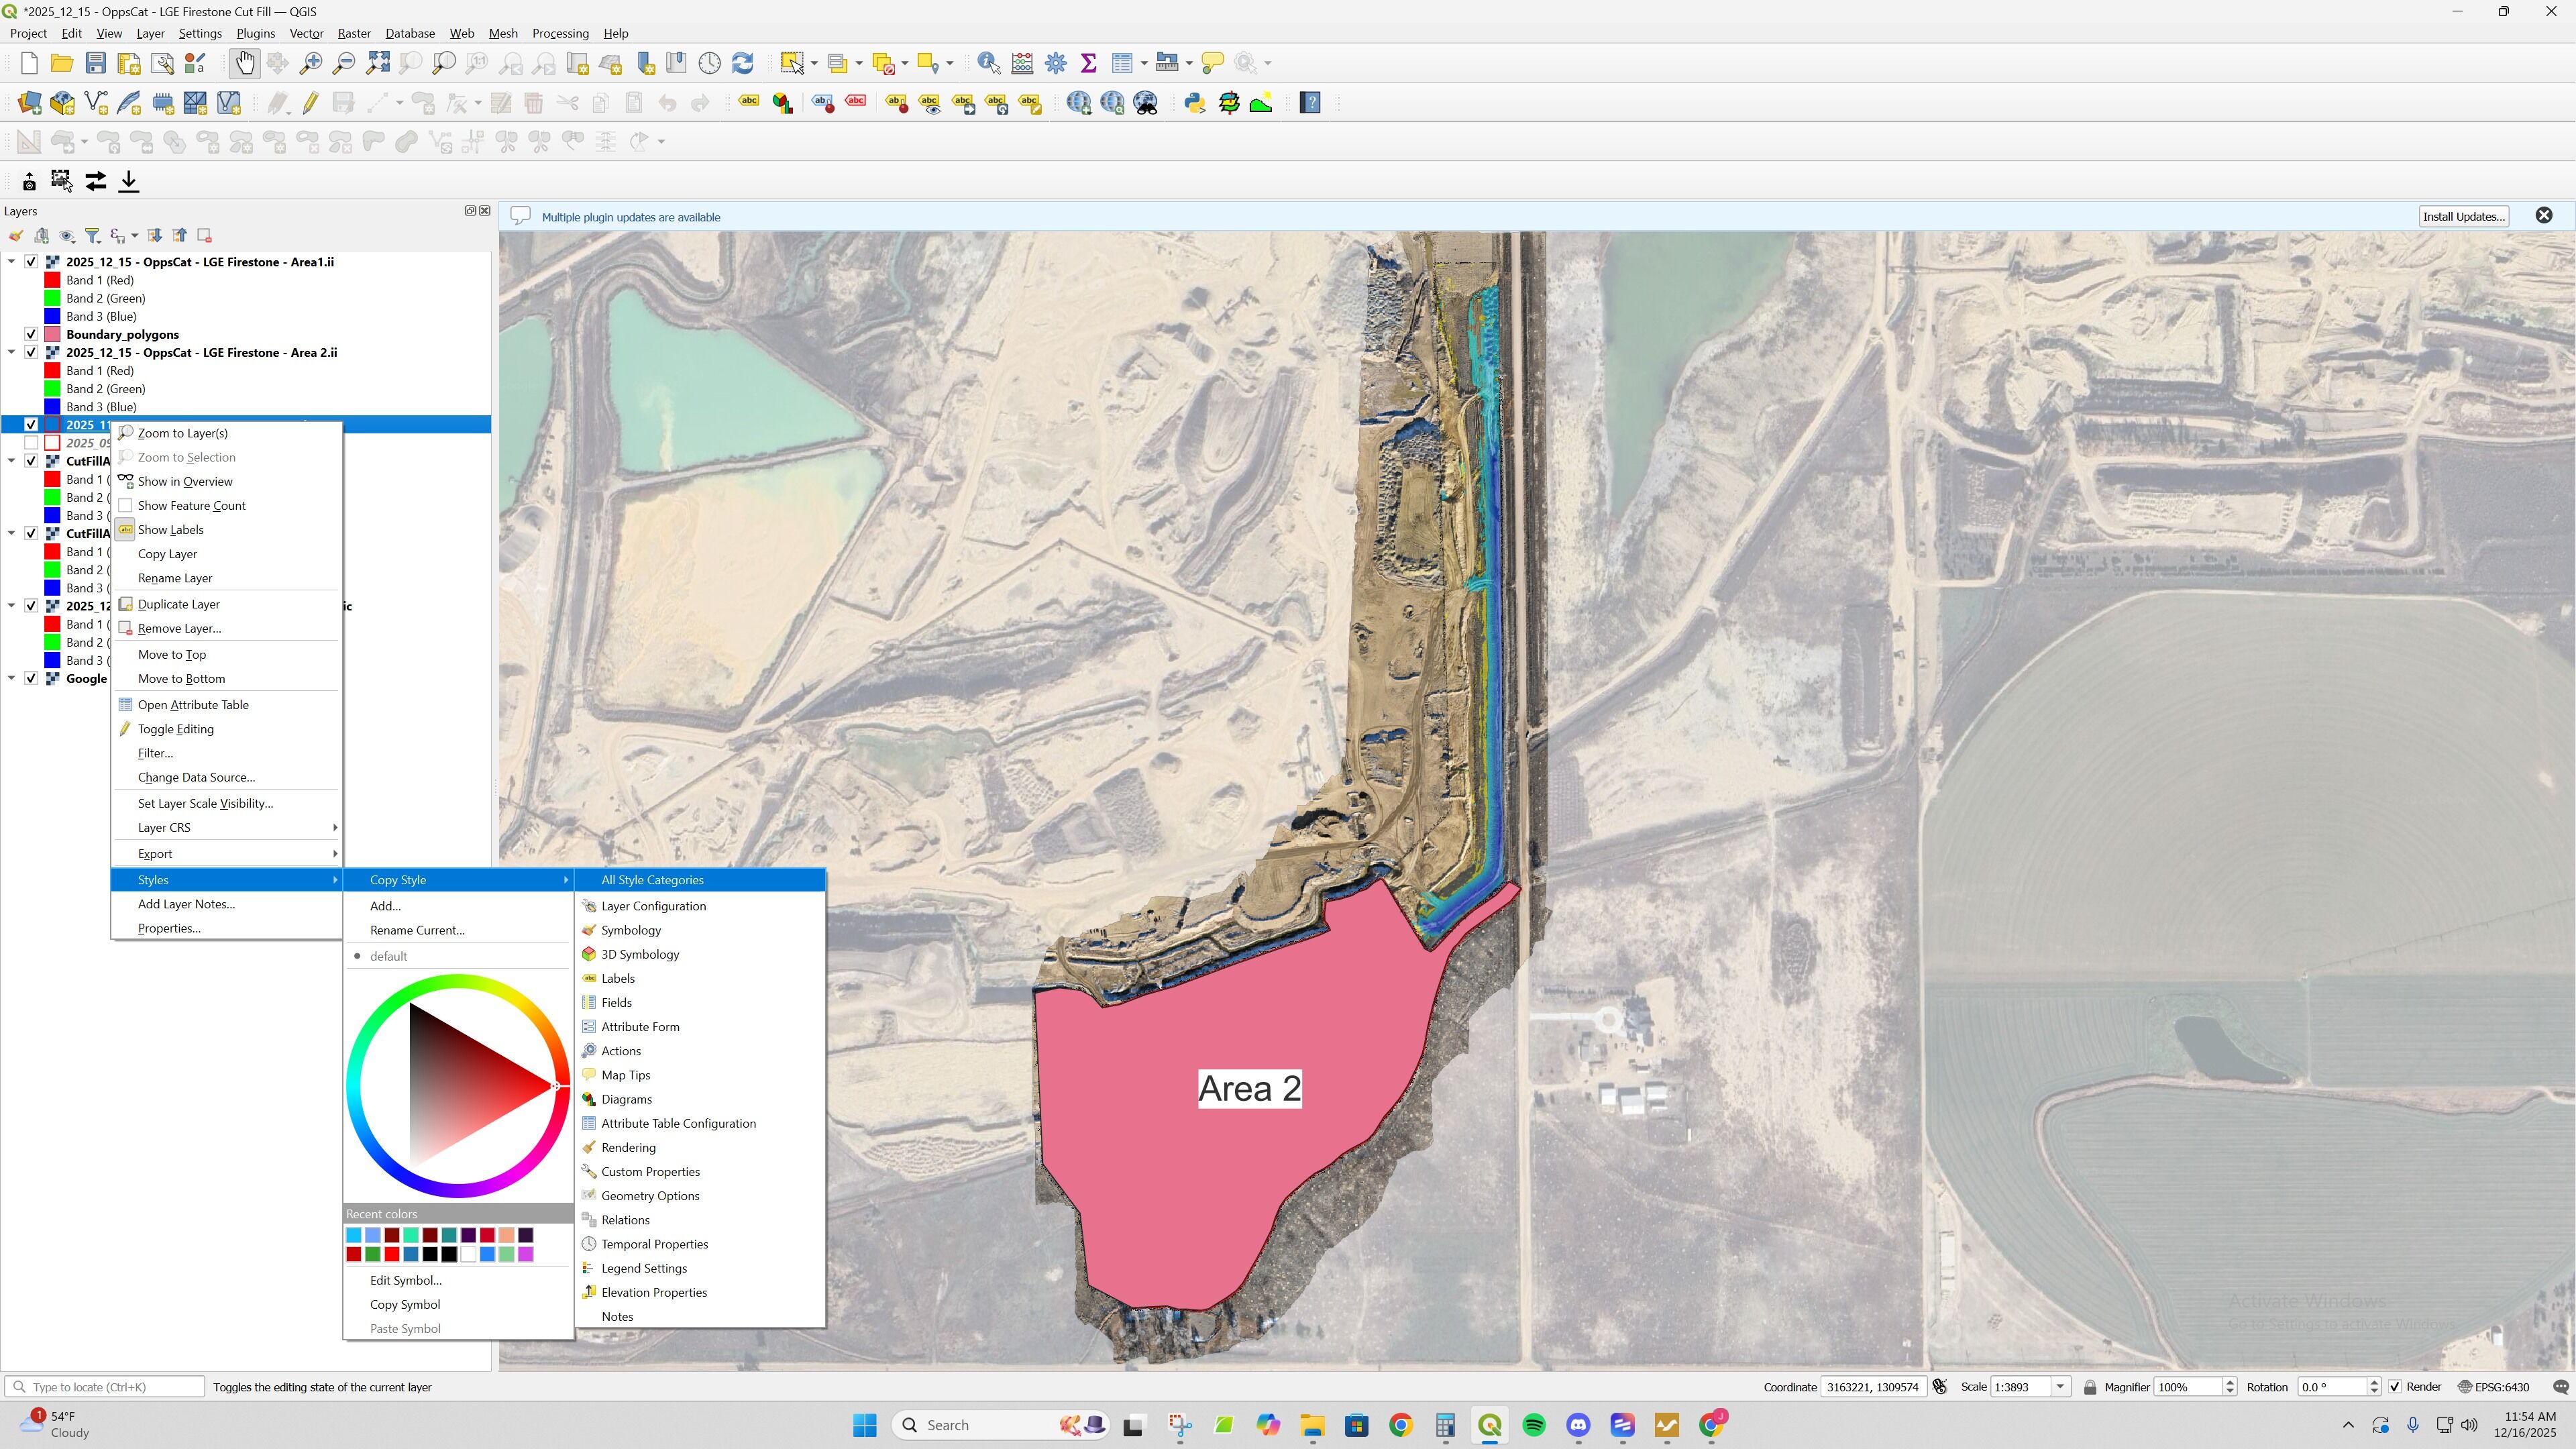Image resolution: width=2576 pixels, height=1449 pixels.
Task: Collapse the Google layer tree arrow
Action: [x=12, y=678]
